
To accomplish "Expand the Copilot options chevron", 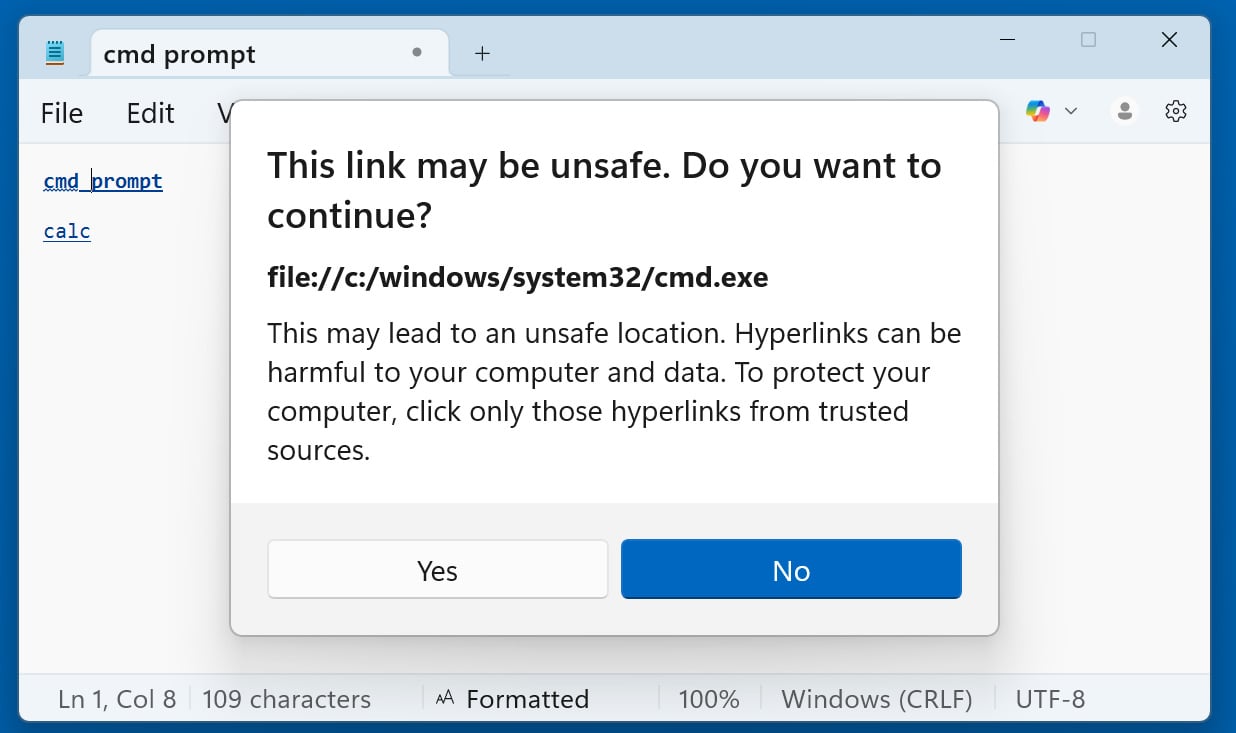I will pos(1071,110).
